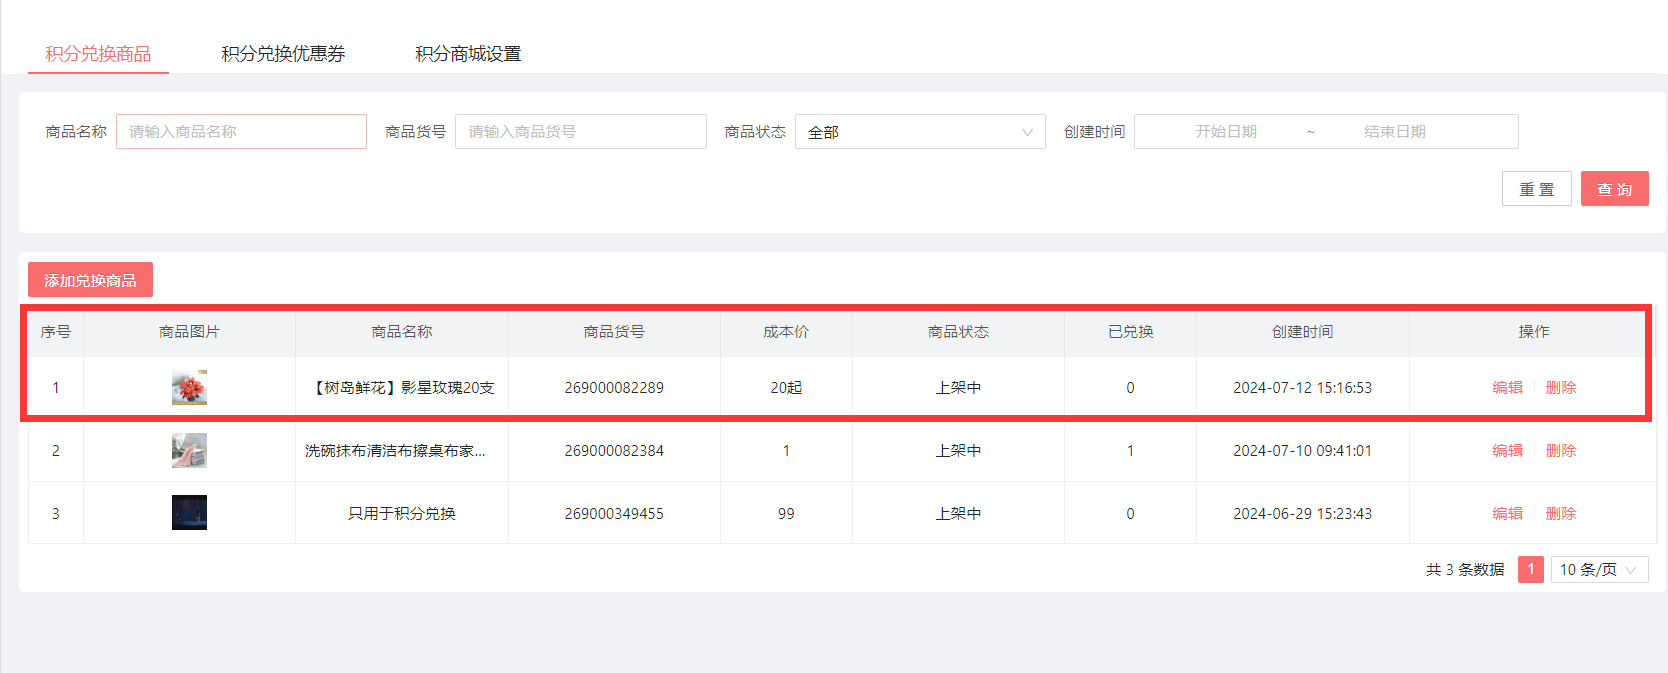
Task: Edit the 洗碗抹布 product row
Action: pos(1507,451)
